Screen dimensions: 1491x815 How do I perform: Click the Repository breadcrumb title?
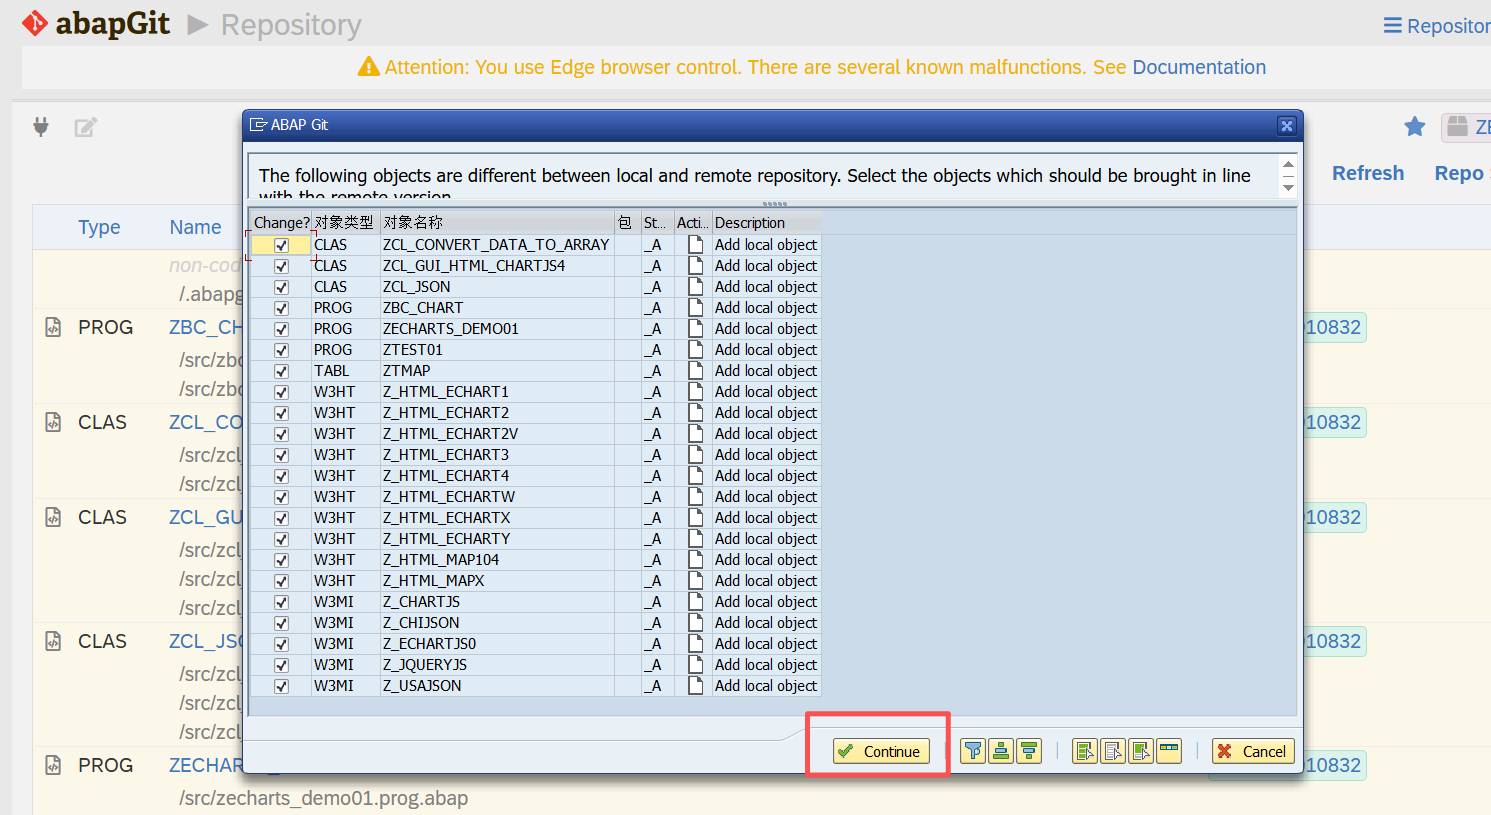[x=291, y=25]
